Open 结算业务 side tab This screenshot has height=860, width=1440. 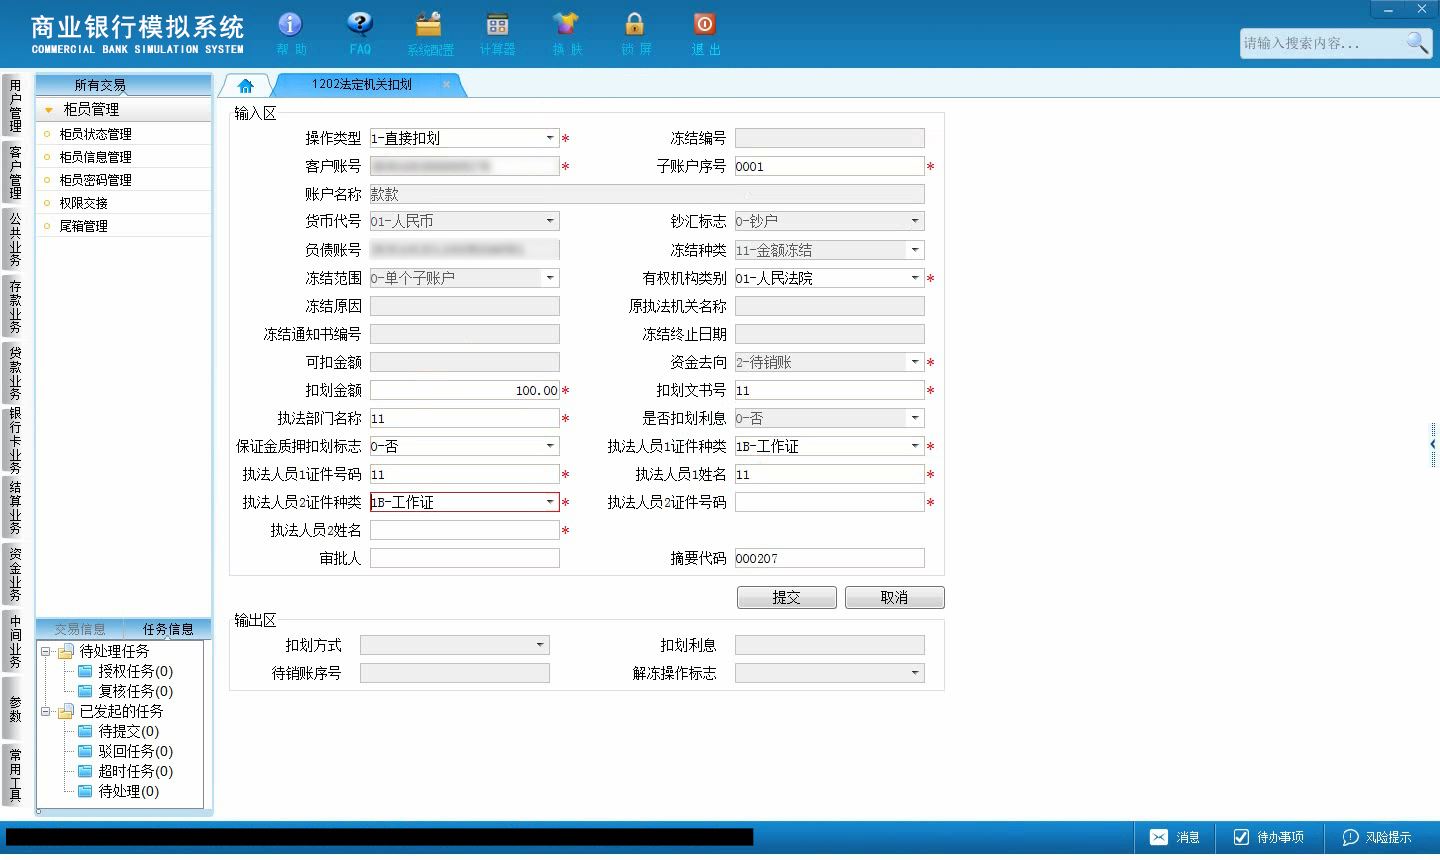click(15, 507)
